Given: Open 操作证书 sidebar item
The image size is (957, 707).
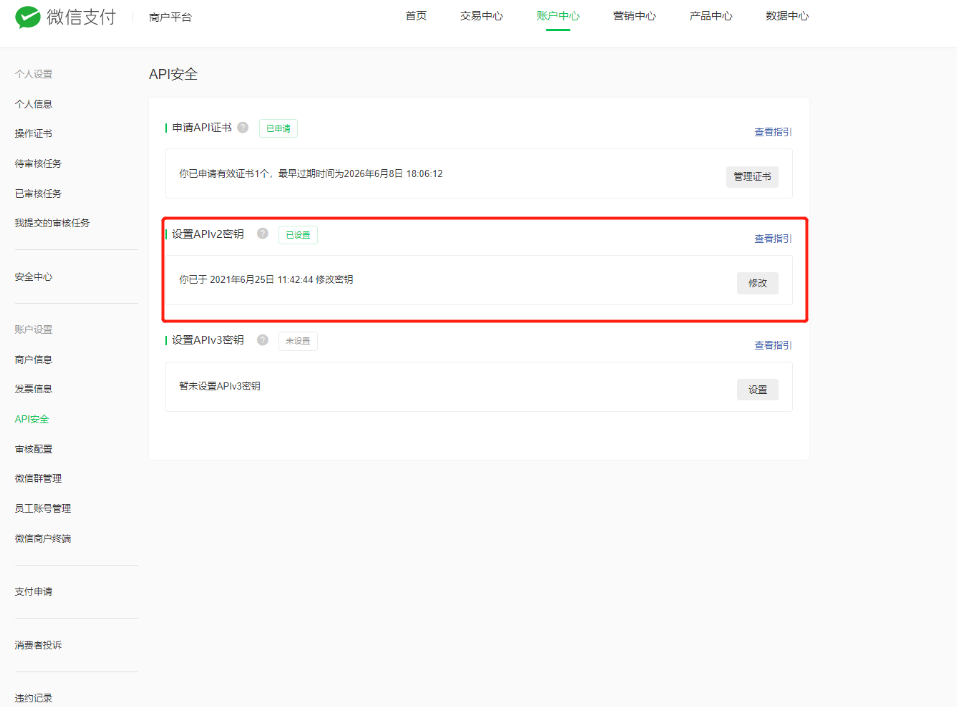Looking at the screenshot, I should click(34, 134).
